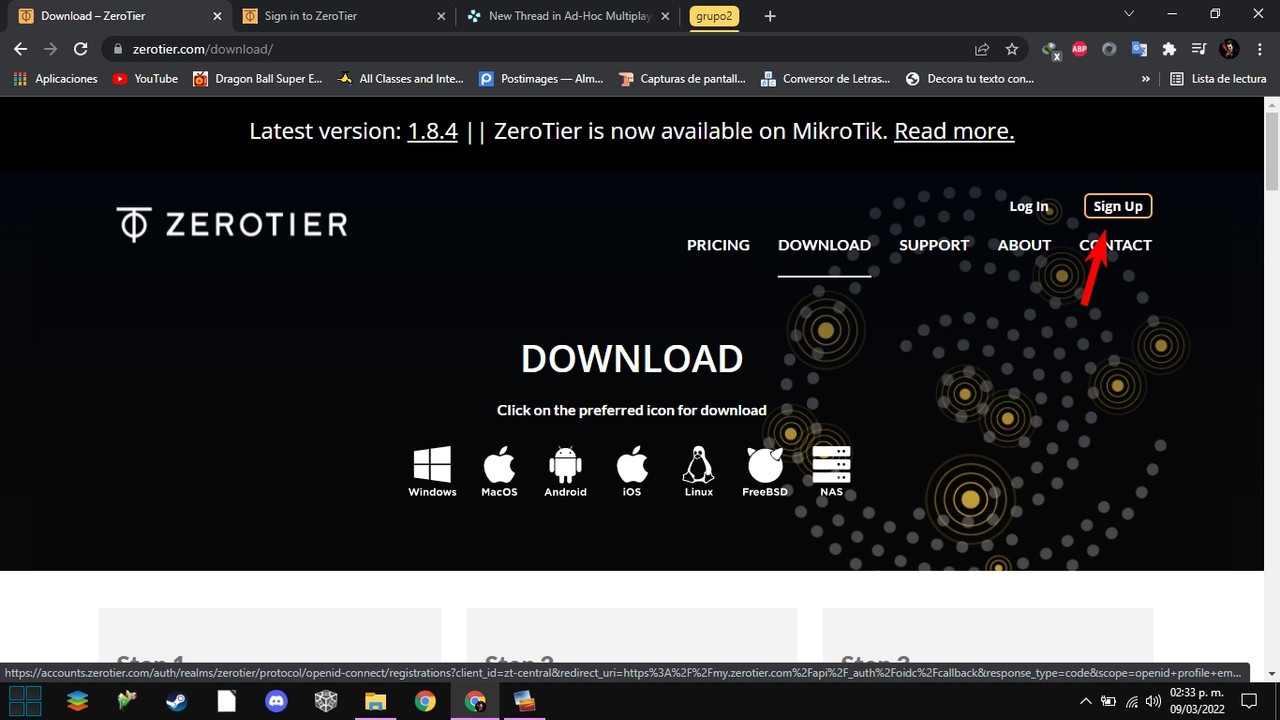Click the taskbar volume icon

pos(1152,701)
